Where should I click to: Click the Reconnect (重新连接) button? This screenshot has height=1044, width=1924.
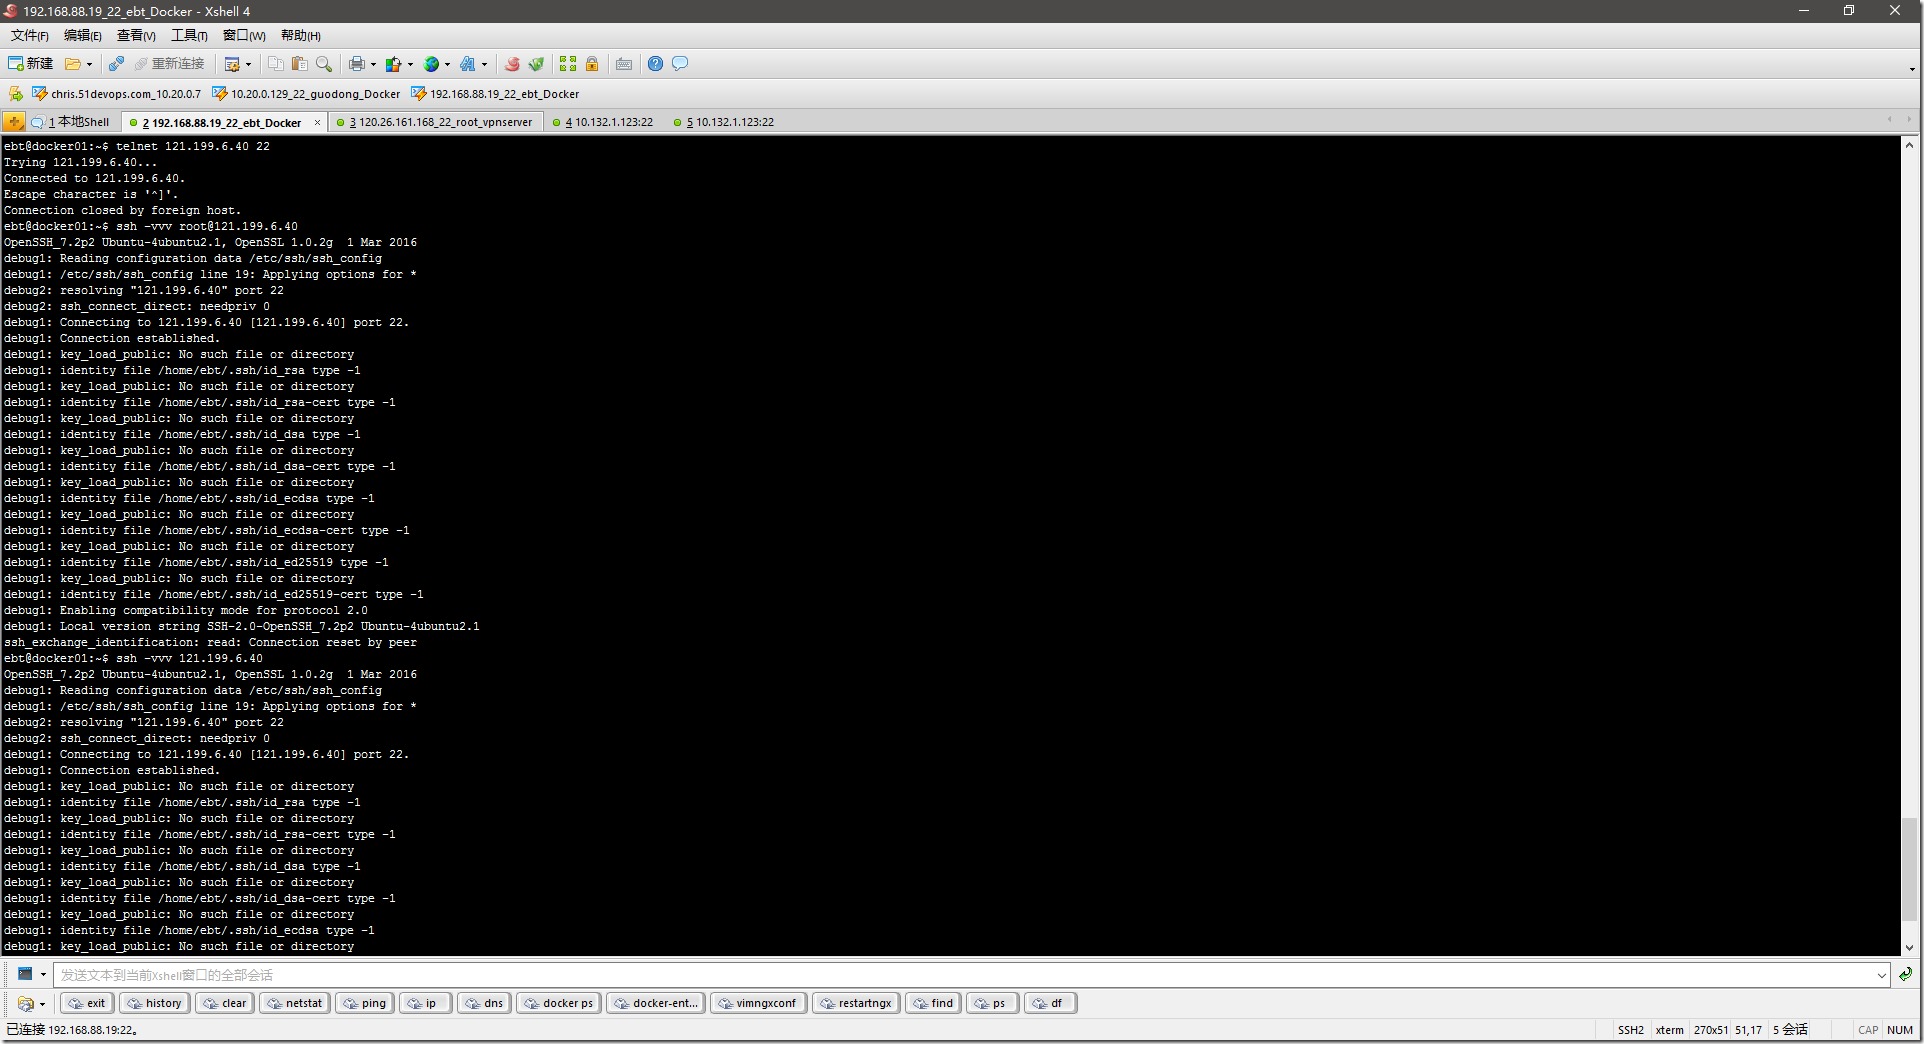click(169, 64)
